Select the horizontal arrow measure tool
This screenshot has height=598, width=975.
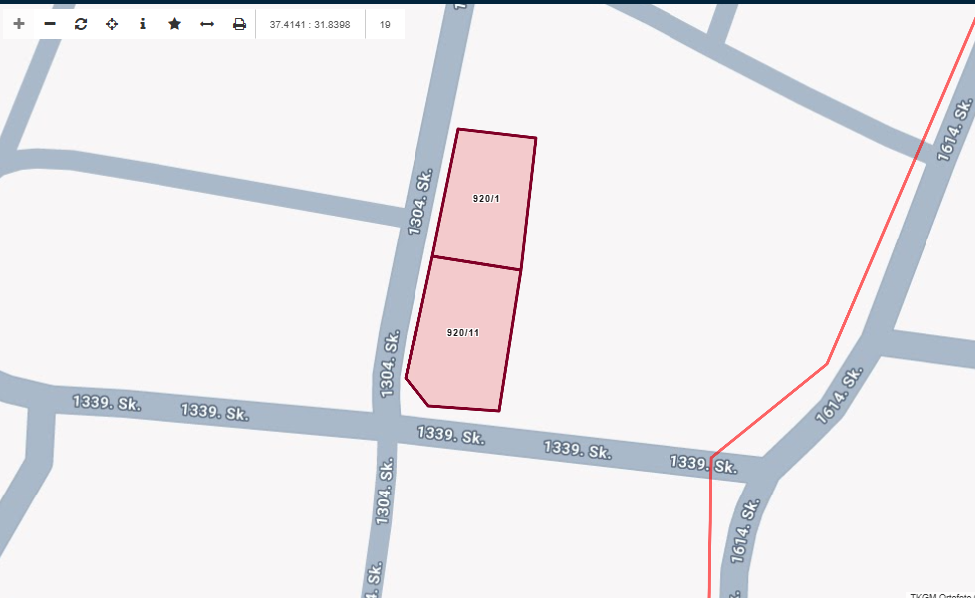click(207, 24)
